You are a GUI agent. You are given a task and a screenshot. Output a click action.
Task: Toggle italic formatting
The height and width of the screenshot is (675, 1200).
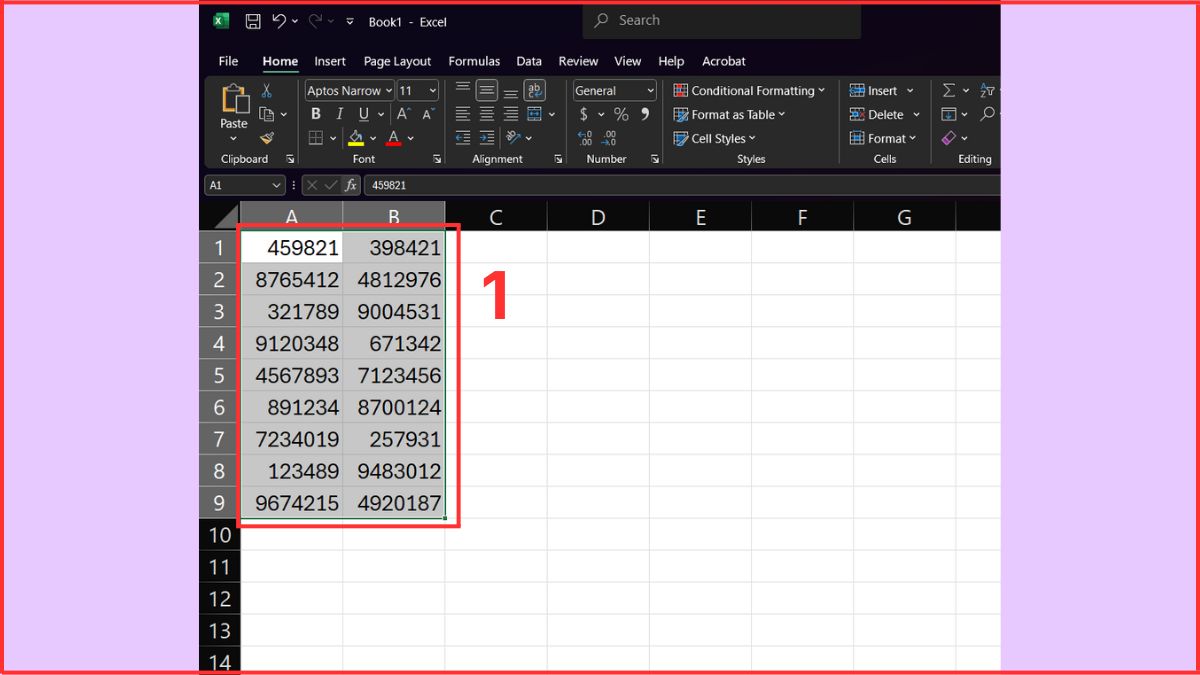[339, 114]
